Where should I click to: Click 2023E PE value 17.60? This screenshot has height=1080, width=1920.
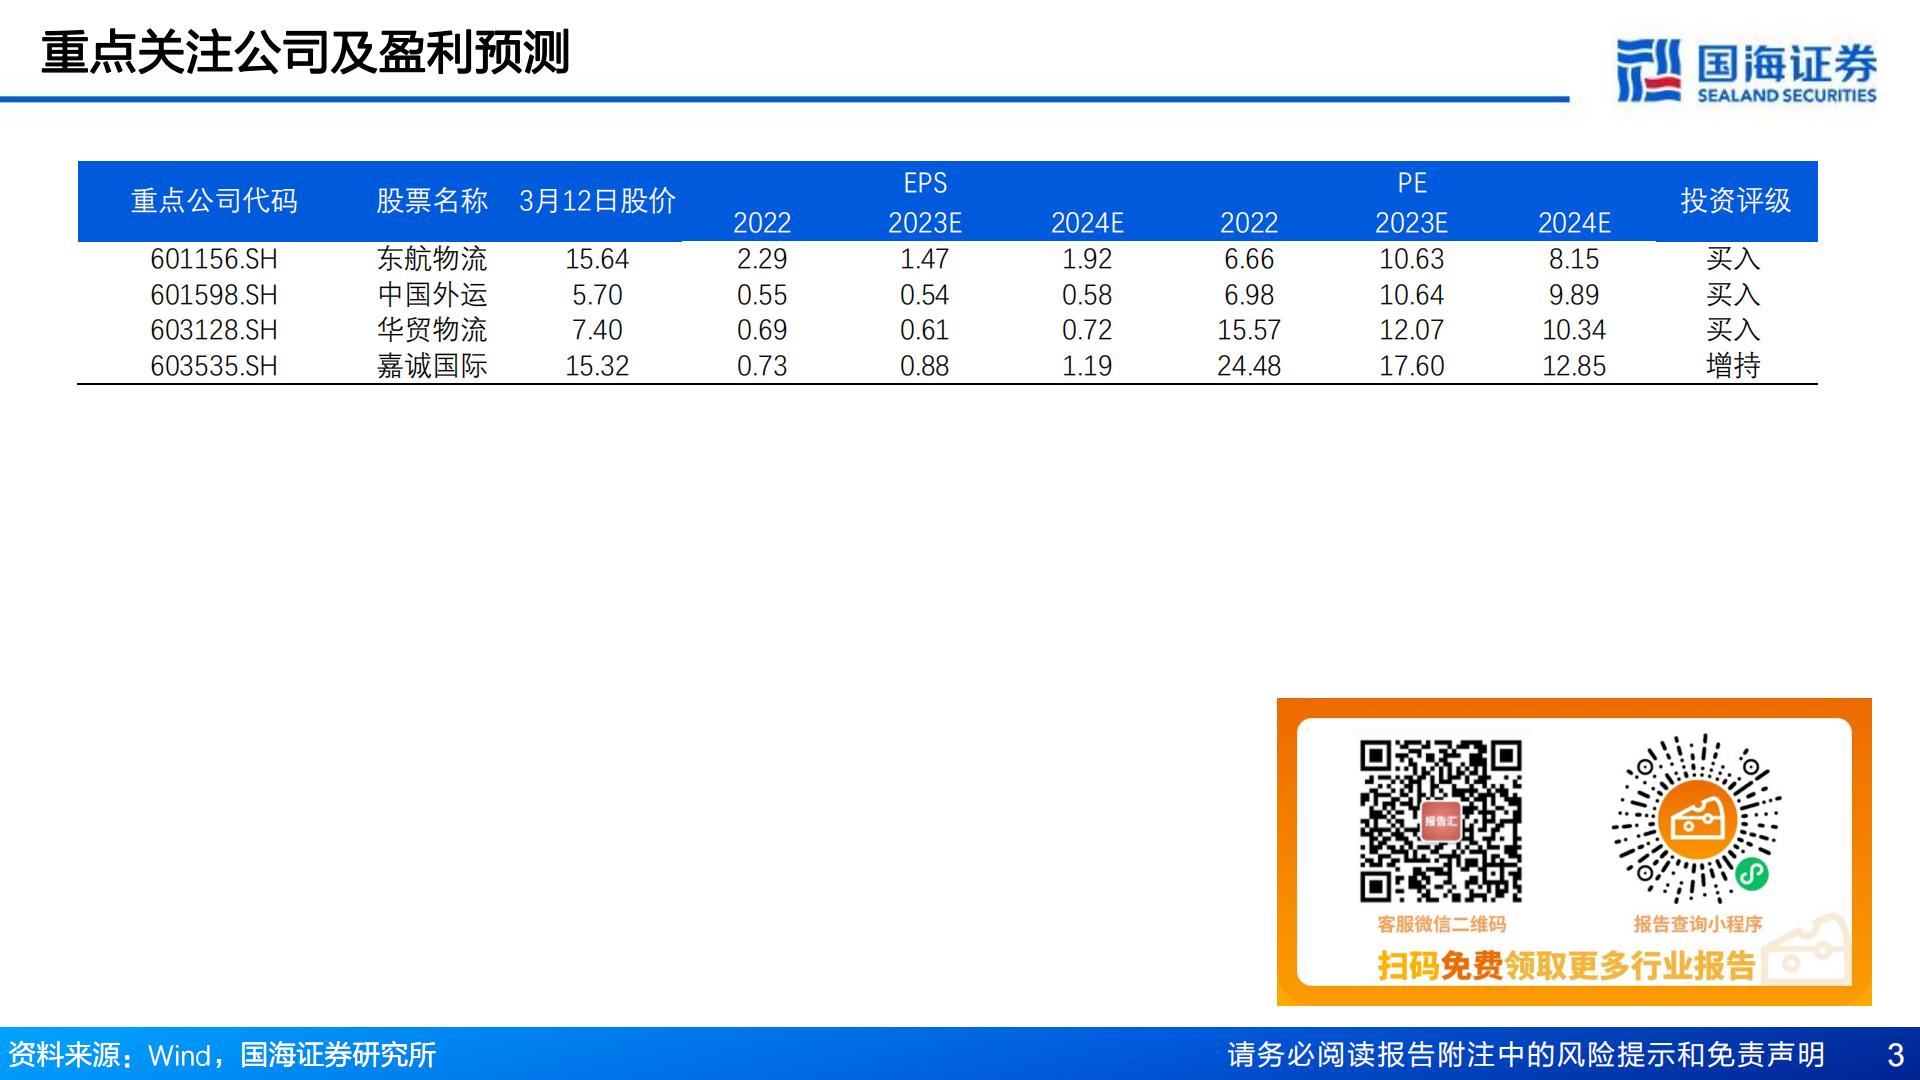[1412, 366]
